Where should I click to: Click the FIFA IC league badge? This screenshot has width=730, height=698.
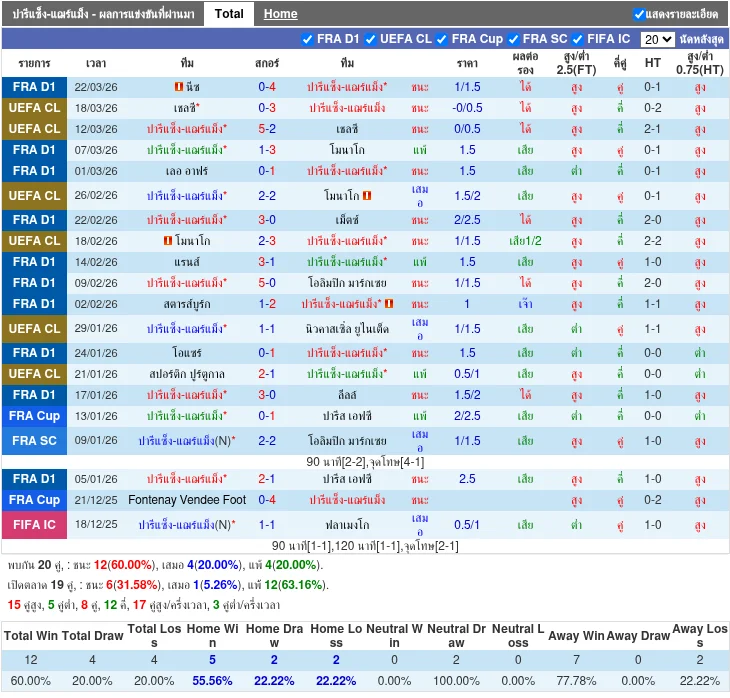pos(35,525)
